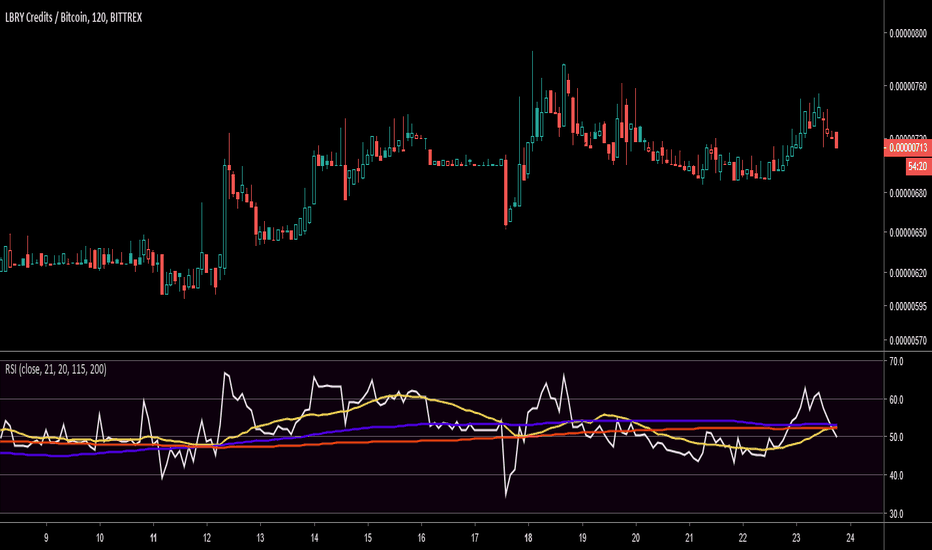Click the 0.00000620 price axis label
Screen dimensions: 932x550
[x=908, y=274]
